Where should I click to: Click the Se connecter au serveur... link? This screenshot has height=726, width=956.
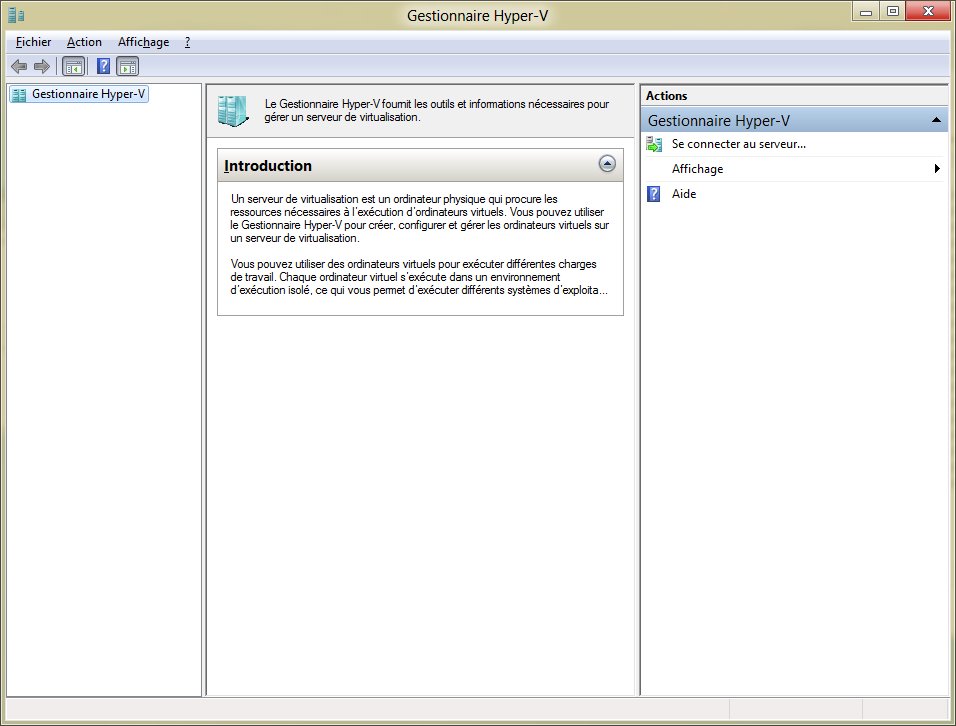tap(739, 144)
